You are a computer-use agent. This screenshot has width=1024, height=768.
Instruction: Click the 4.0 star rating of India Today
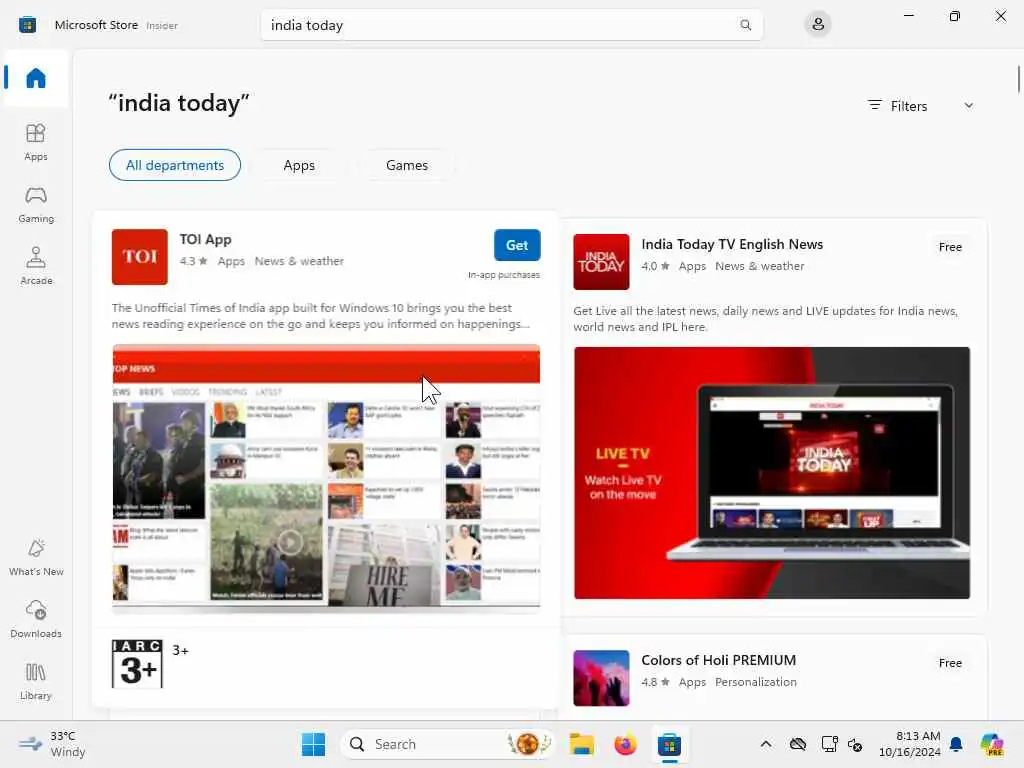[x=656, y=266]
